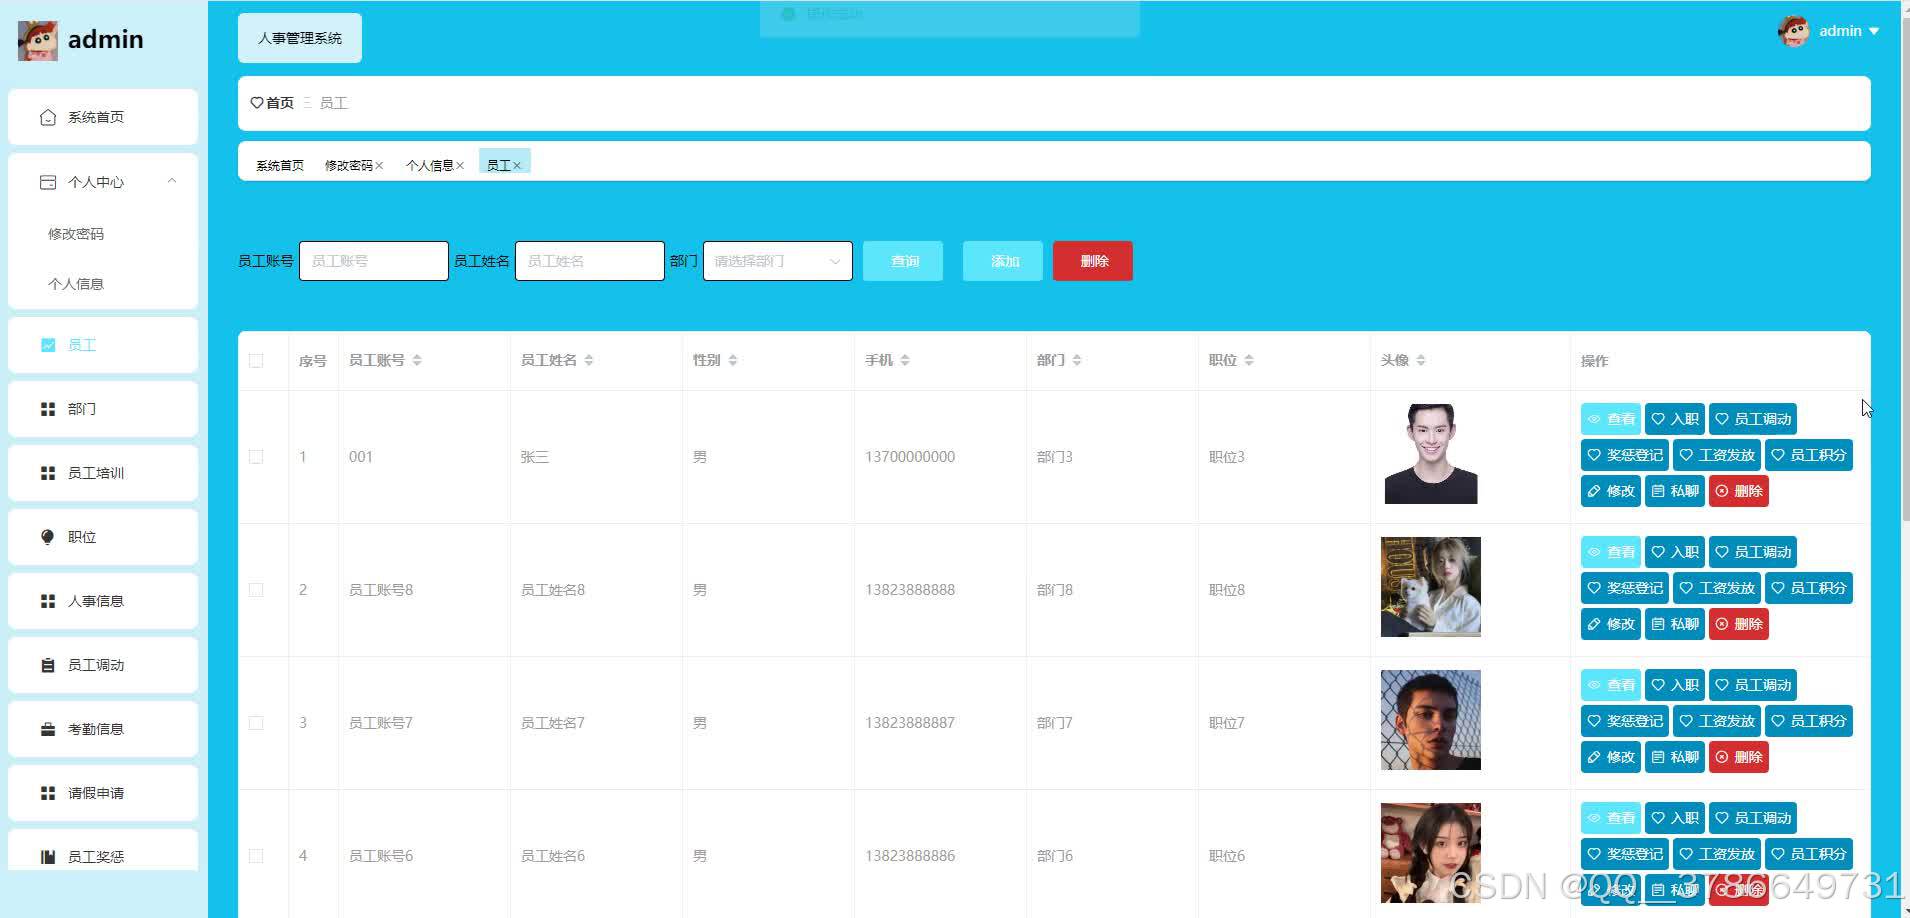Close the 修改密码 tab with its x

pos(379,166)
